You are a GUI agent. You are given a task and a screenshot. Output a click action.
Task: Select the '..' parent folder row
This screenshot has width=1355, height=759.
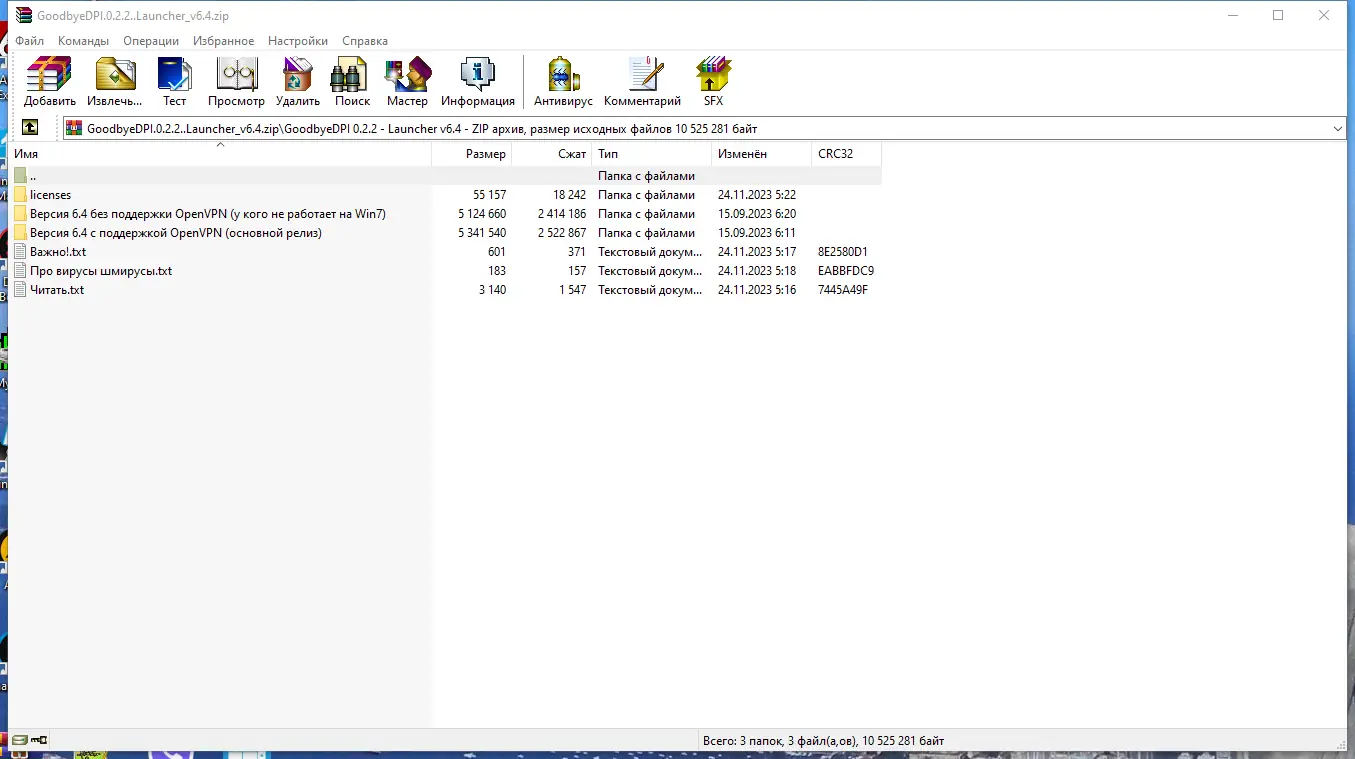tap(446, 176)
